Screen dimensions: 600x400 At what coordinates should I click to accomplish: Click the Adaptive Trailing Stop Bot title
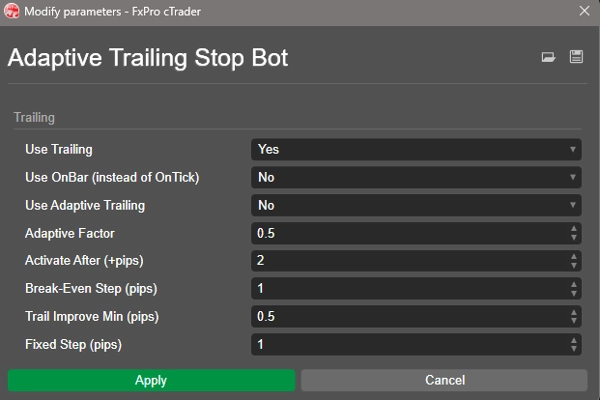[x=148, y=58]
